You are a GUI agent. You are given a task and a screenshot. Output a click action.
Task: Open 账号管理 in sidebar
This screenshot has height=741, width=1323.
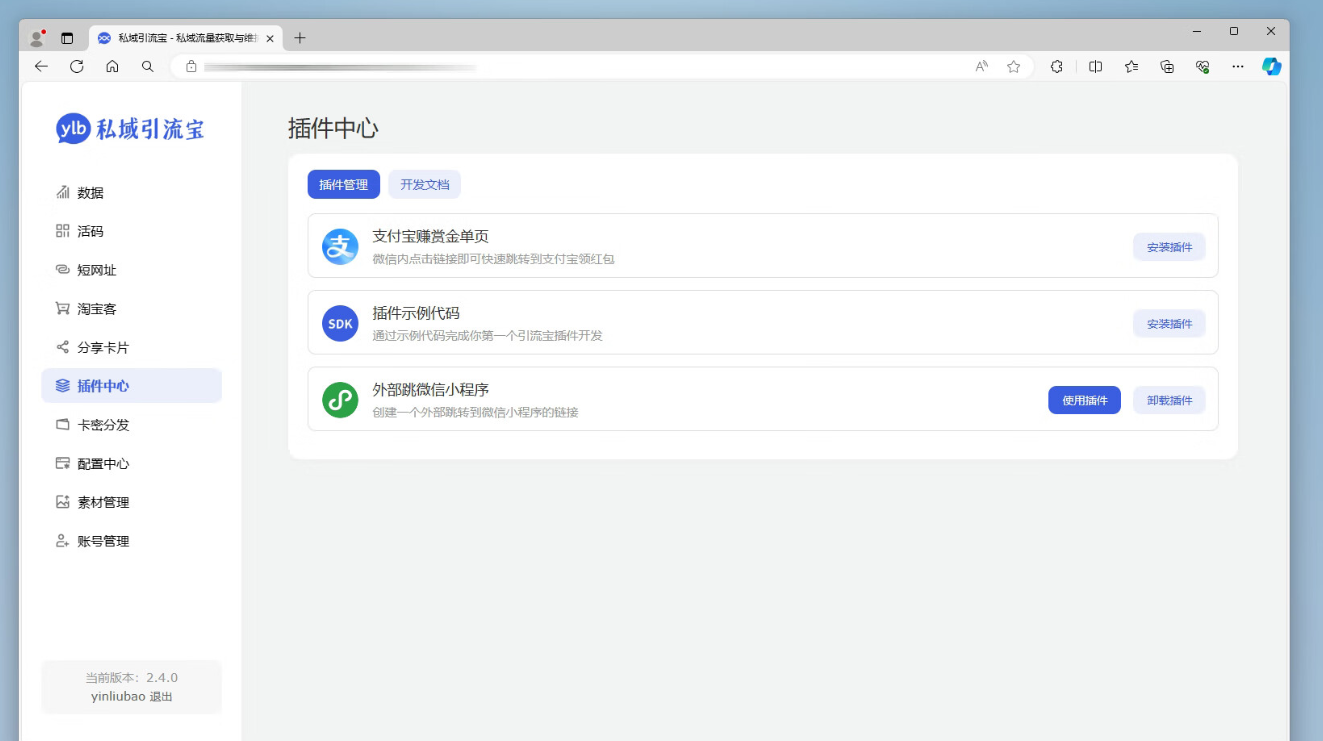103,541
